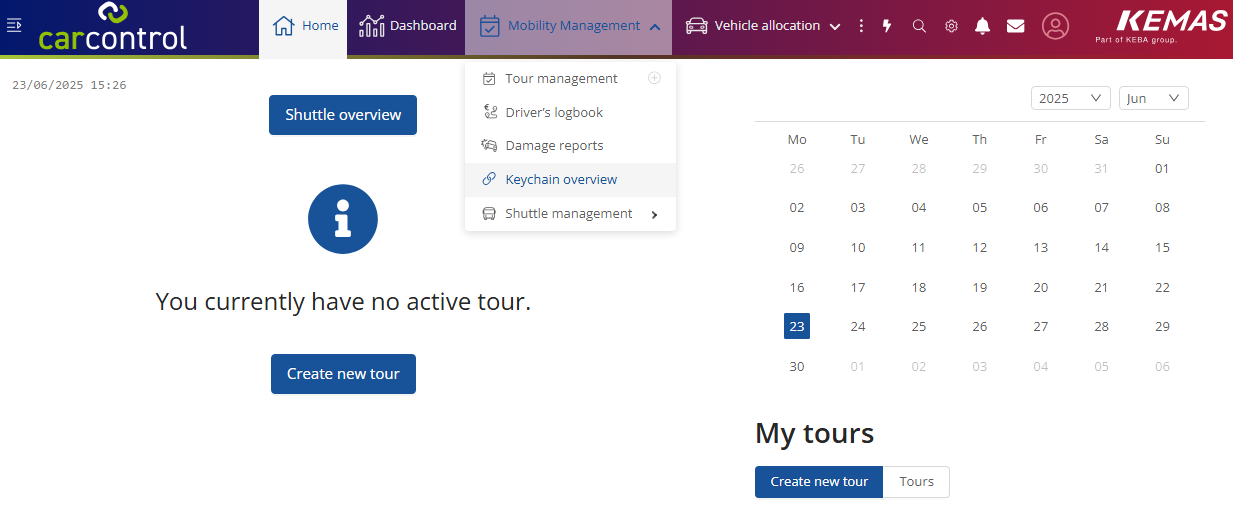Image resolution: width=1233 pixels, height=519 pixels.
Task: Open the user profile avatar icon
Action: [x=1055, y=26]
